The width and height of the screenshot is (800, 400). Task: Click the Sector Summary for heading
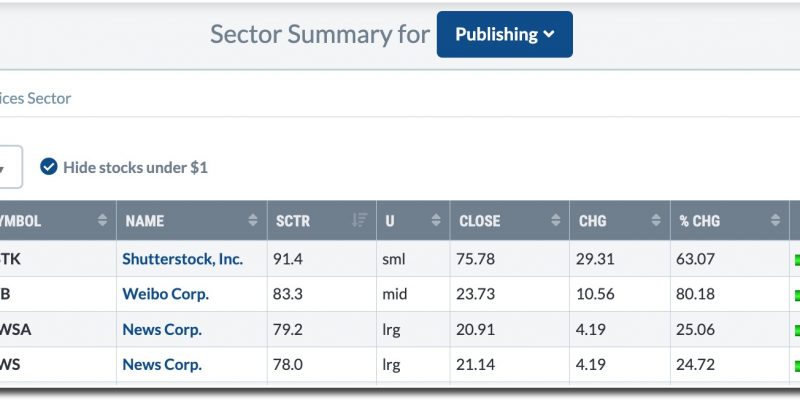coord(320,34)
